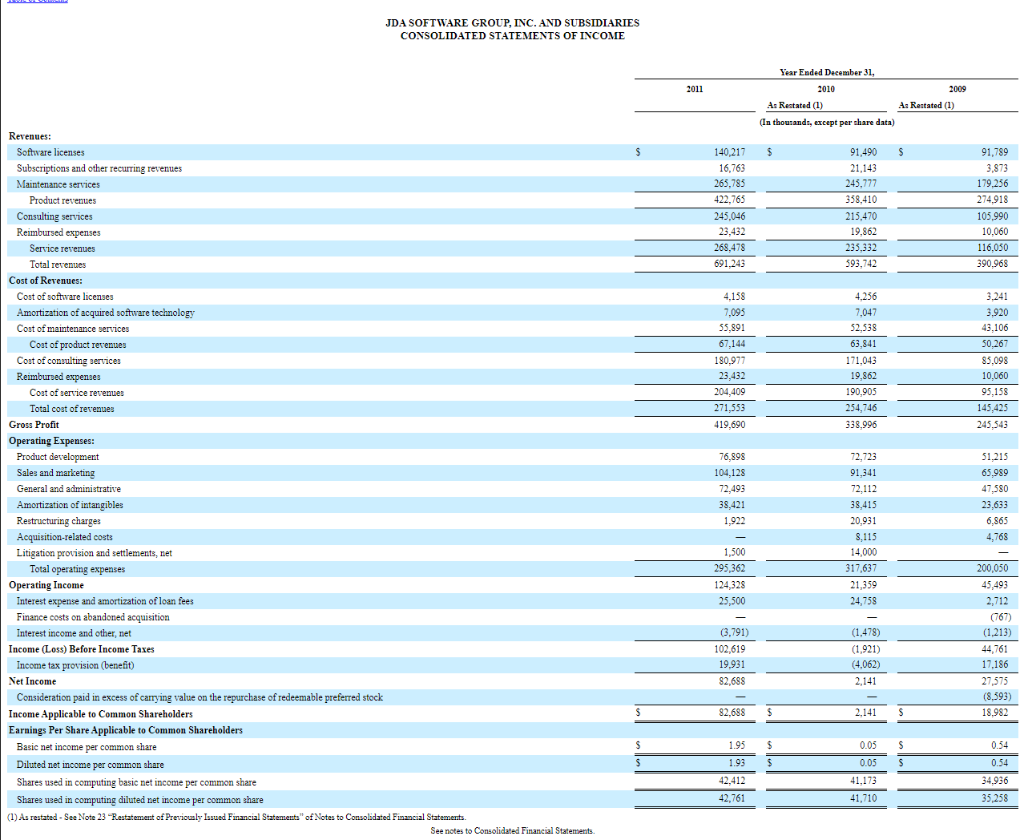The image size is (1024, 840).
Task: Click the 'Interest income and other, net' label
Action: [x=74, y=633]
